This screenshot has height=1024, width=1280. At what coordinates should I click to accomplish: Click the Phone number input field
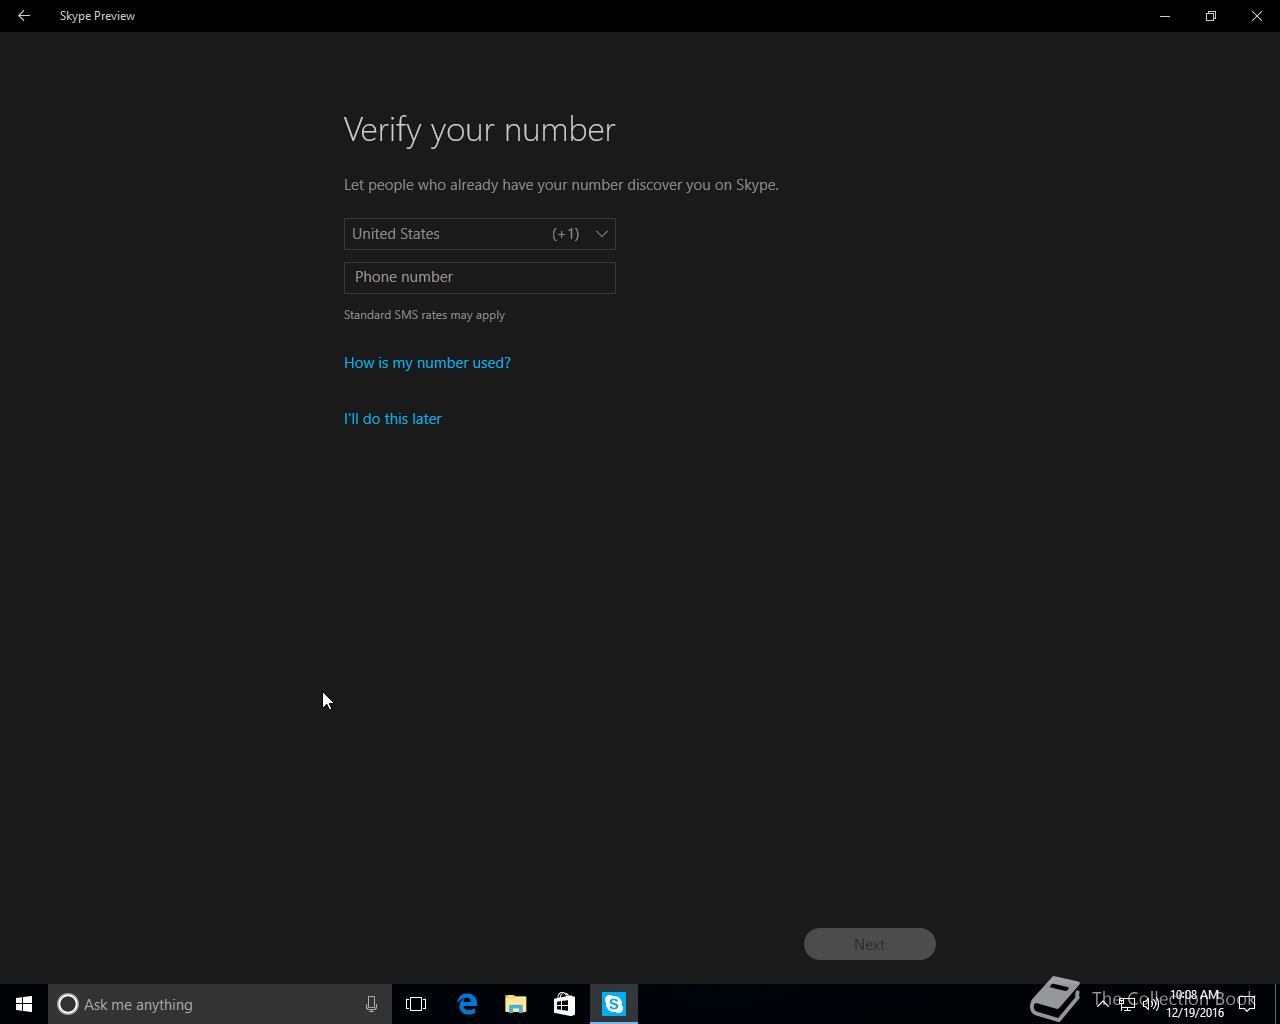click(479, 277)
